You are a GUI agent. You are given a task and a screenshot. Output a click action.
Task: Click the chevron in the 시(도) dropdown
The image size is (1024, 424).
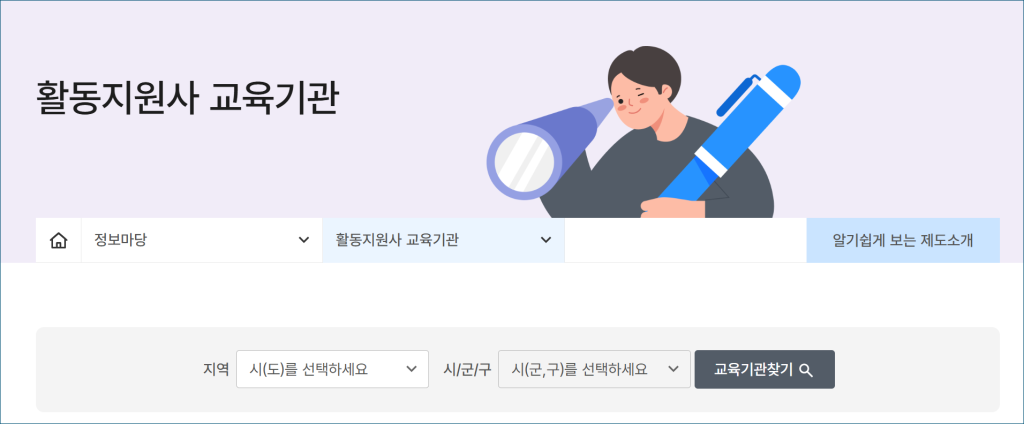[411, 369]
